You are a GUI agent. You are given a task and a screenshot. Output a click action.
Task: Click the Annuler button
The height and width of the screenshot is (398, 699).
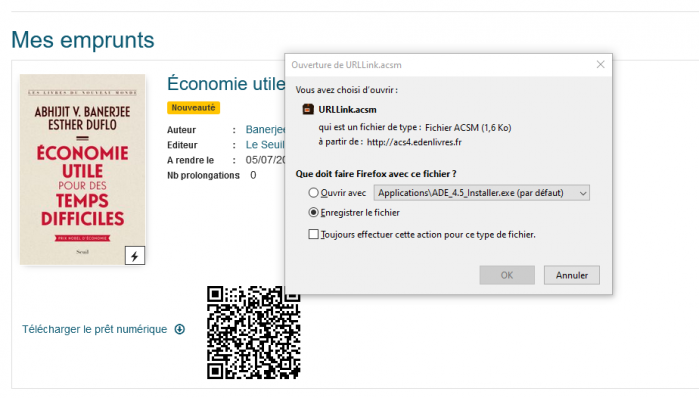pyautogui.click(x=572, y=275)
